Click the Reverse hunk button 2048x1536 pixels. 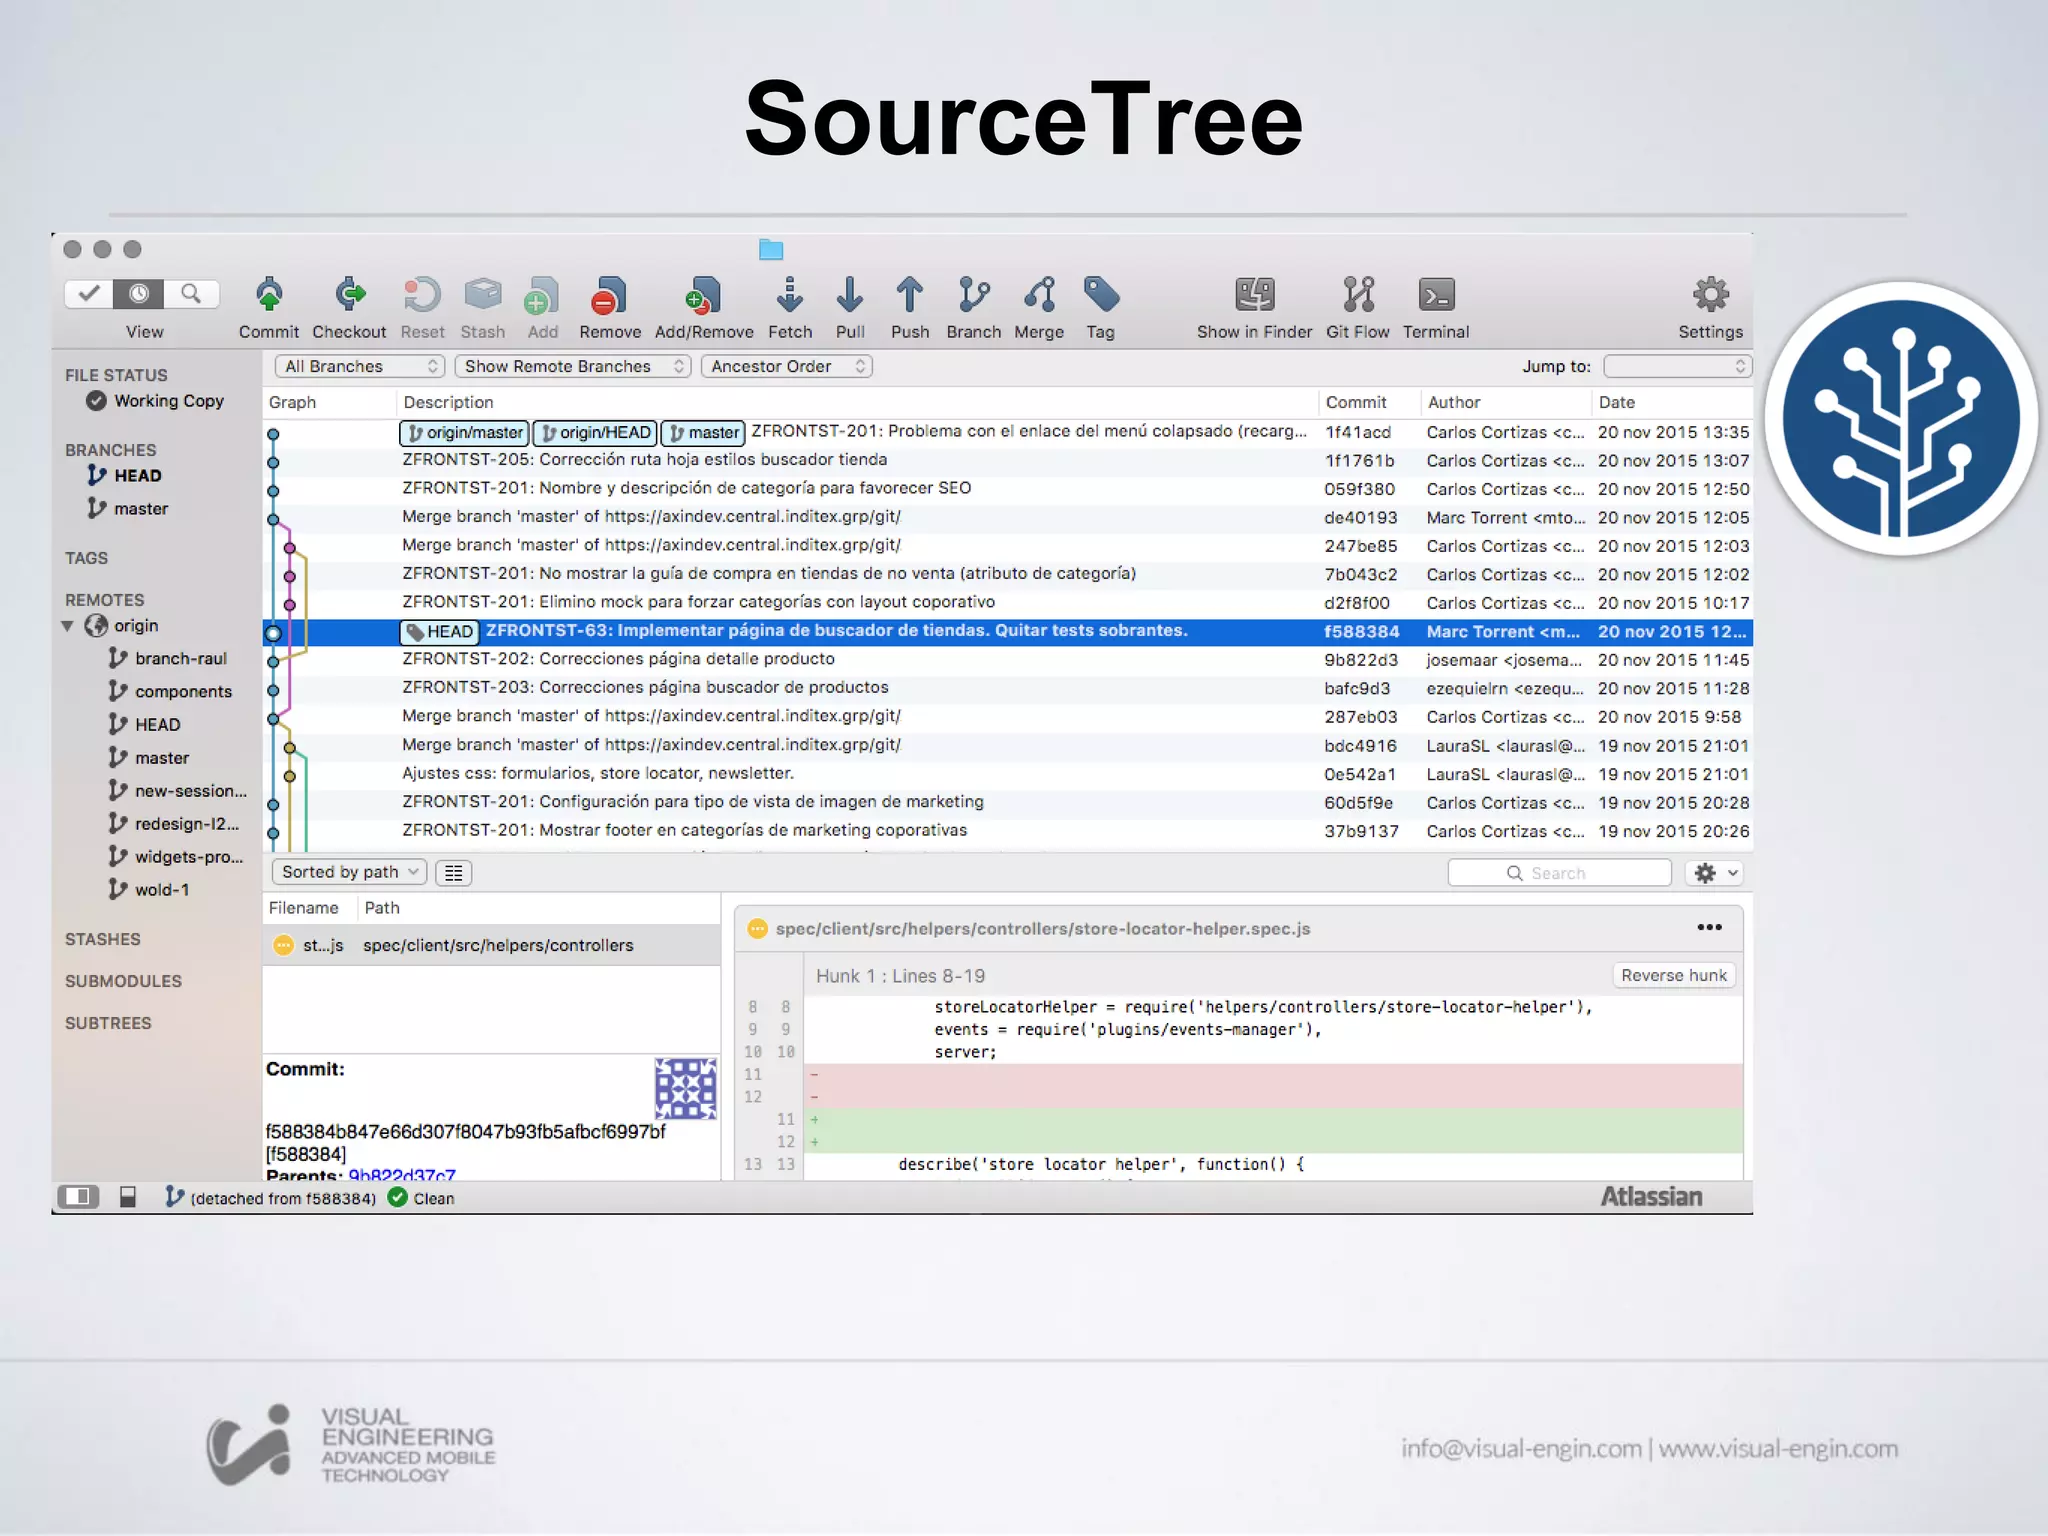(x=1673, y=975)
